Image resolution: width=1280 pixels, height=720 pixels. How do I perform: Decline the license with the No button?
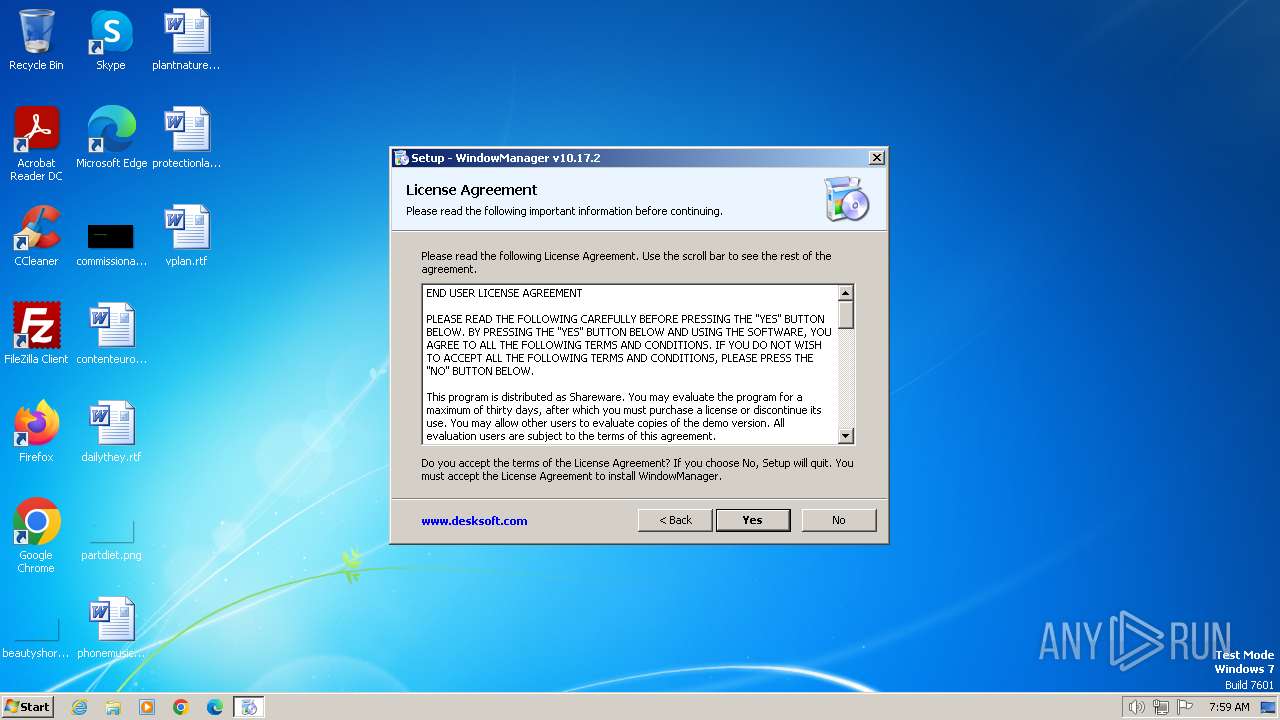pyautogui.click(x=839, y=520)
